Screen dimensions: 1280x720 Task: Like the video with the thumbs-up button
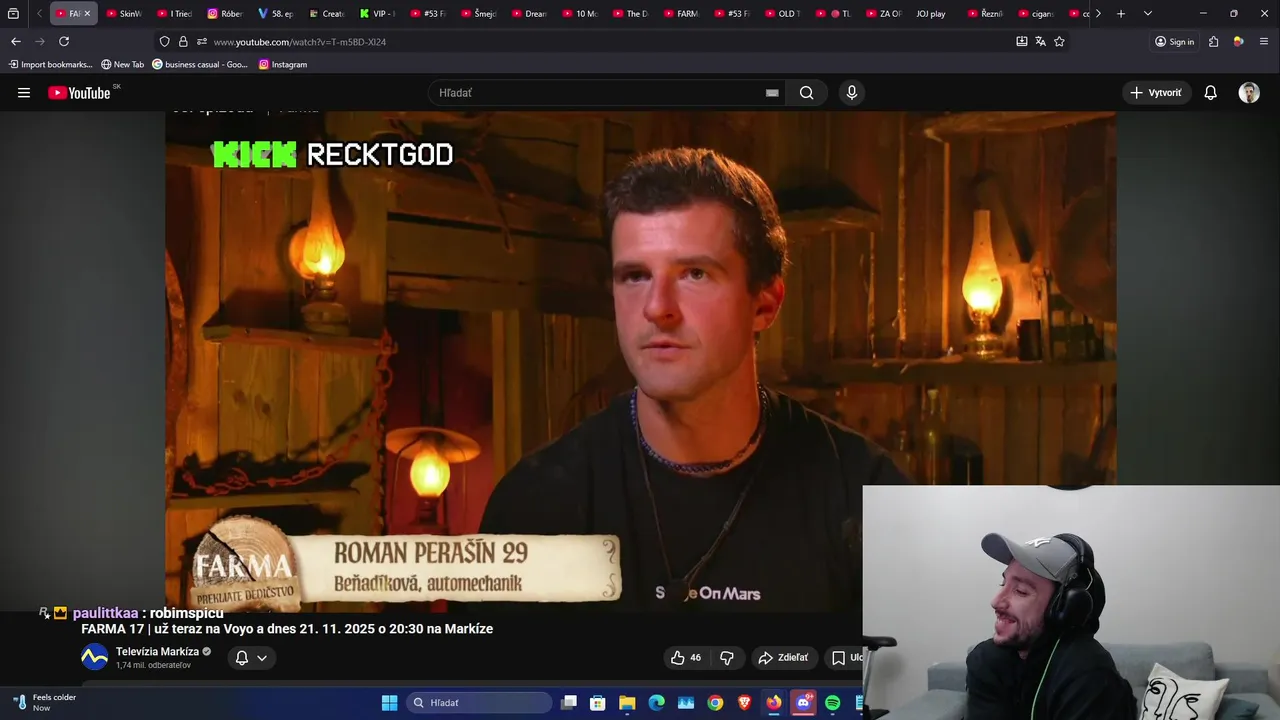coord(686,657)
